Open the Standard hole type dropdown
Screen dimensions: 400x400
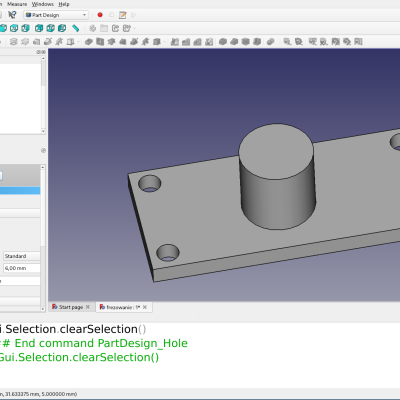click(x=22, y=256)
